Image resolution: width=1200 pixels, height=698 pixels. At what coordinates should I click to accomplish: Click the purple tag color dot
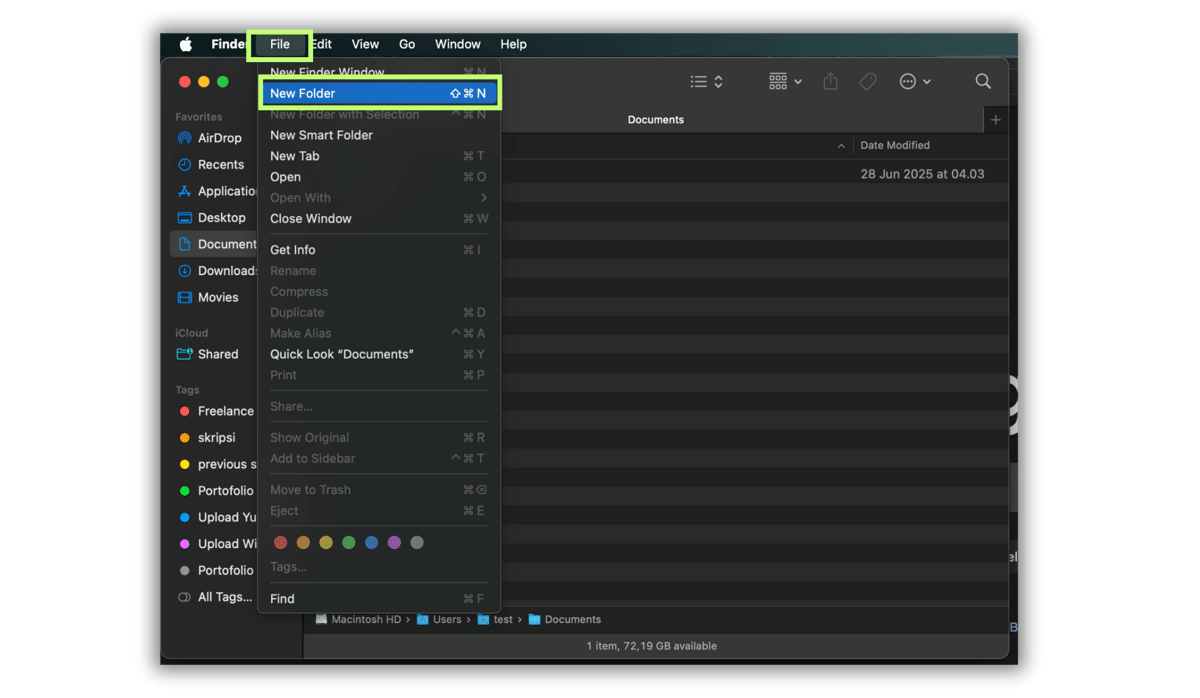394,542
